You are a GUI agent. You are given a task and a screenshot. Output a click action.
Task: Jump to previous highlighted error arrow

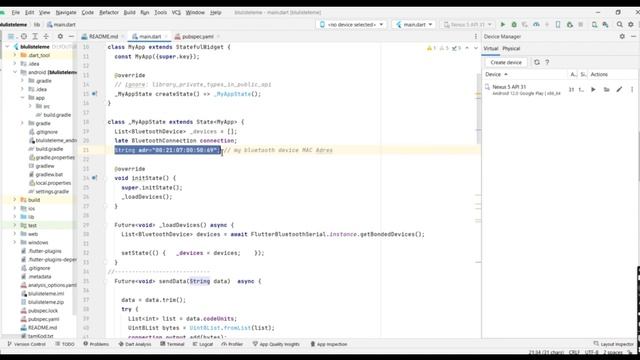[467, 48]
